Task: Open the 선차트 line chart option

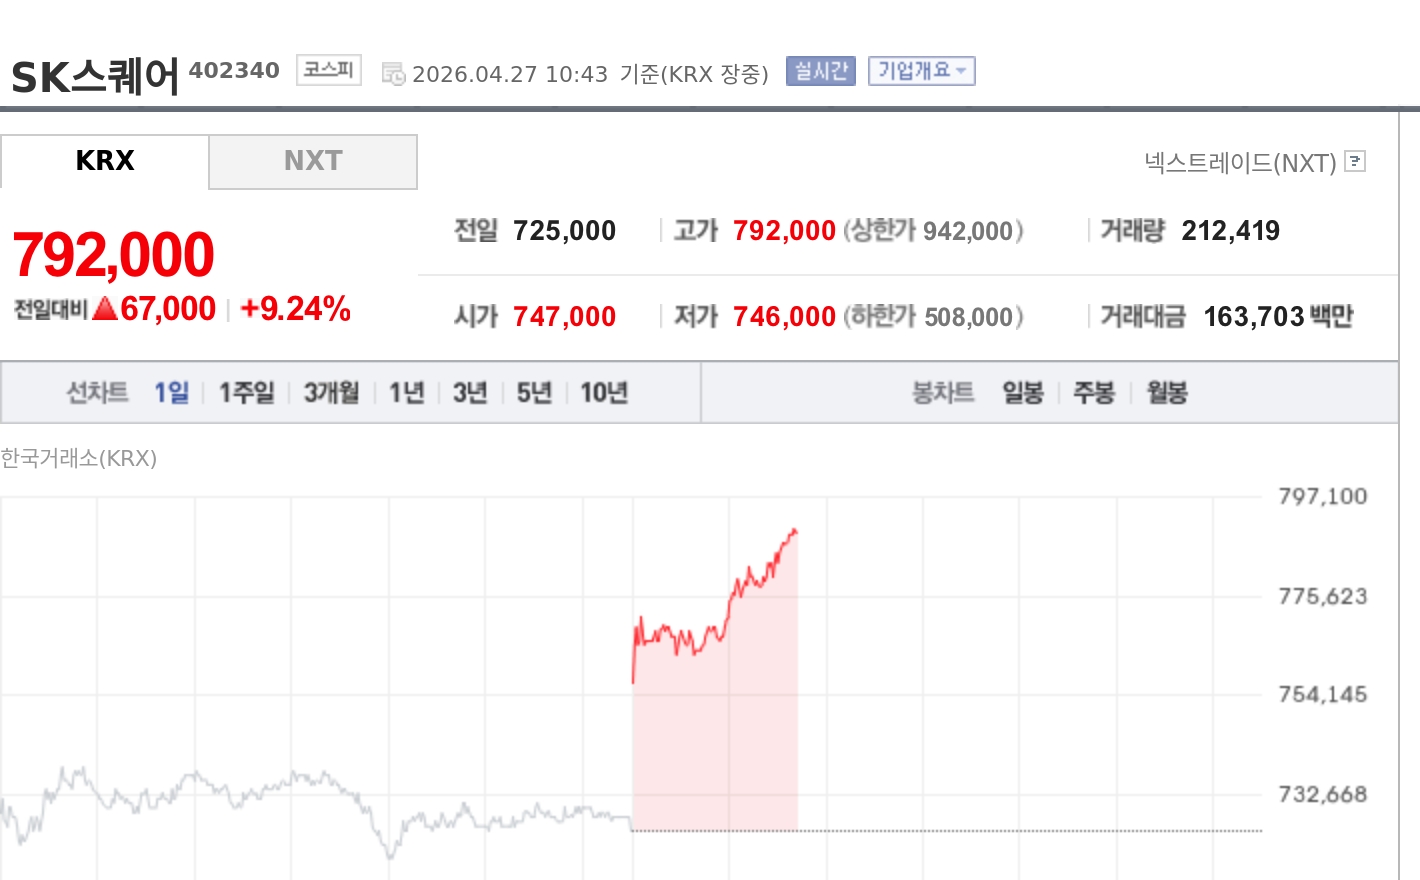Action: coord(97,392)
